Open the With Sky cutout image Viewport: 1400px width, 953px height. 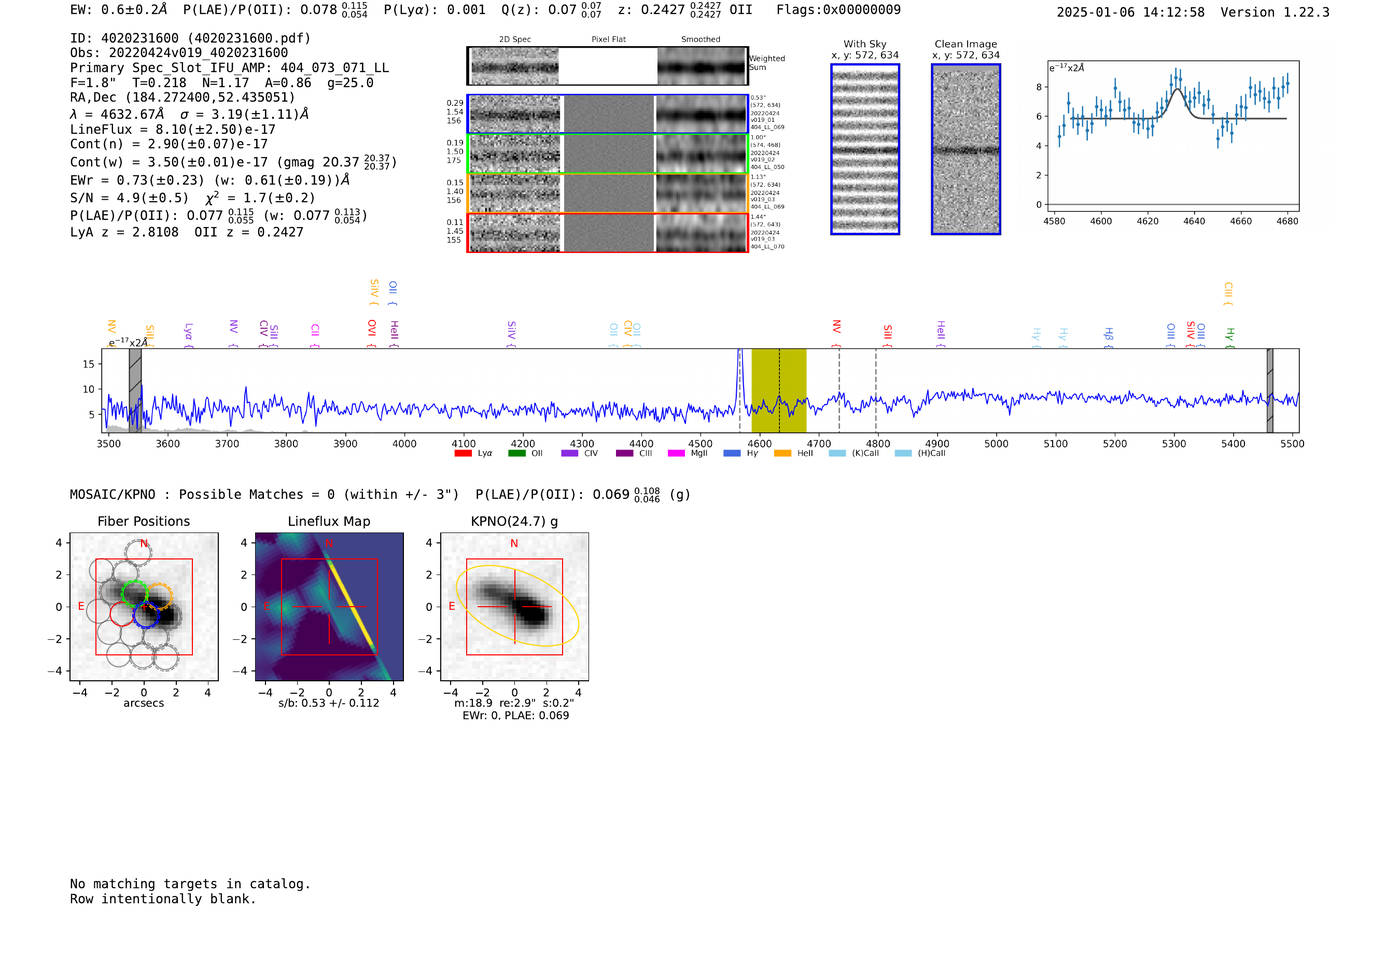tap(865, 149)
